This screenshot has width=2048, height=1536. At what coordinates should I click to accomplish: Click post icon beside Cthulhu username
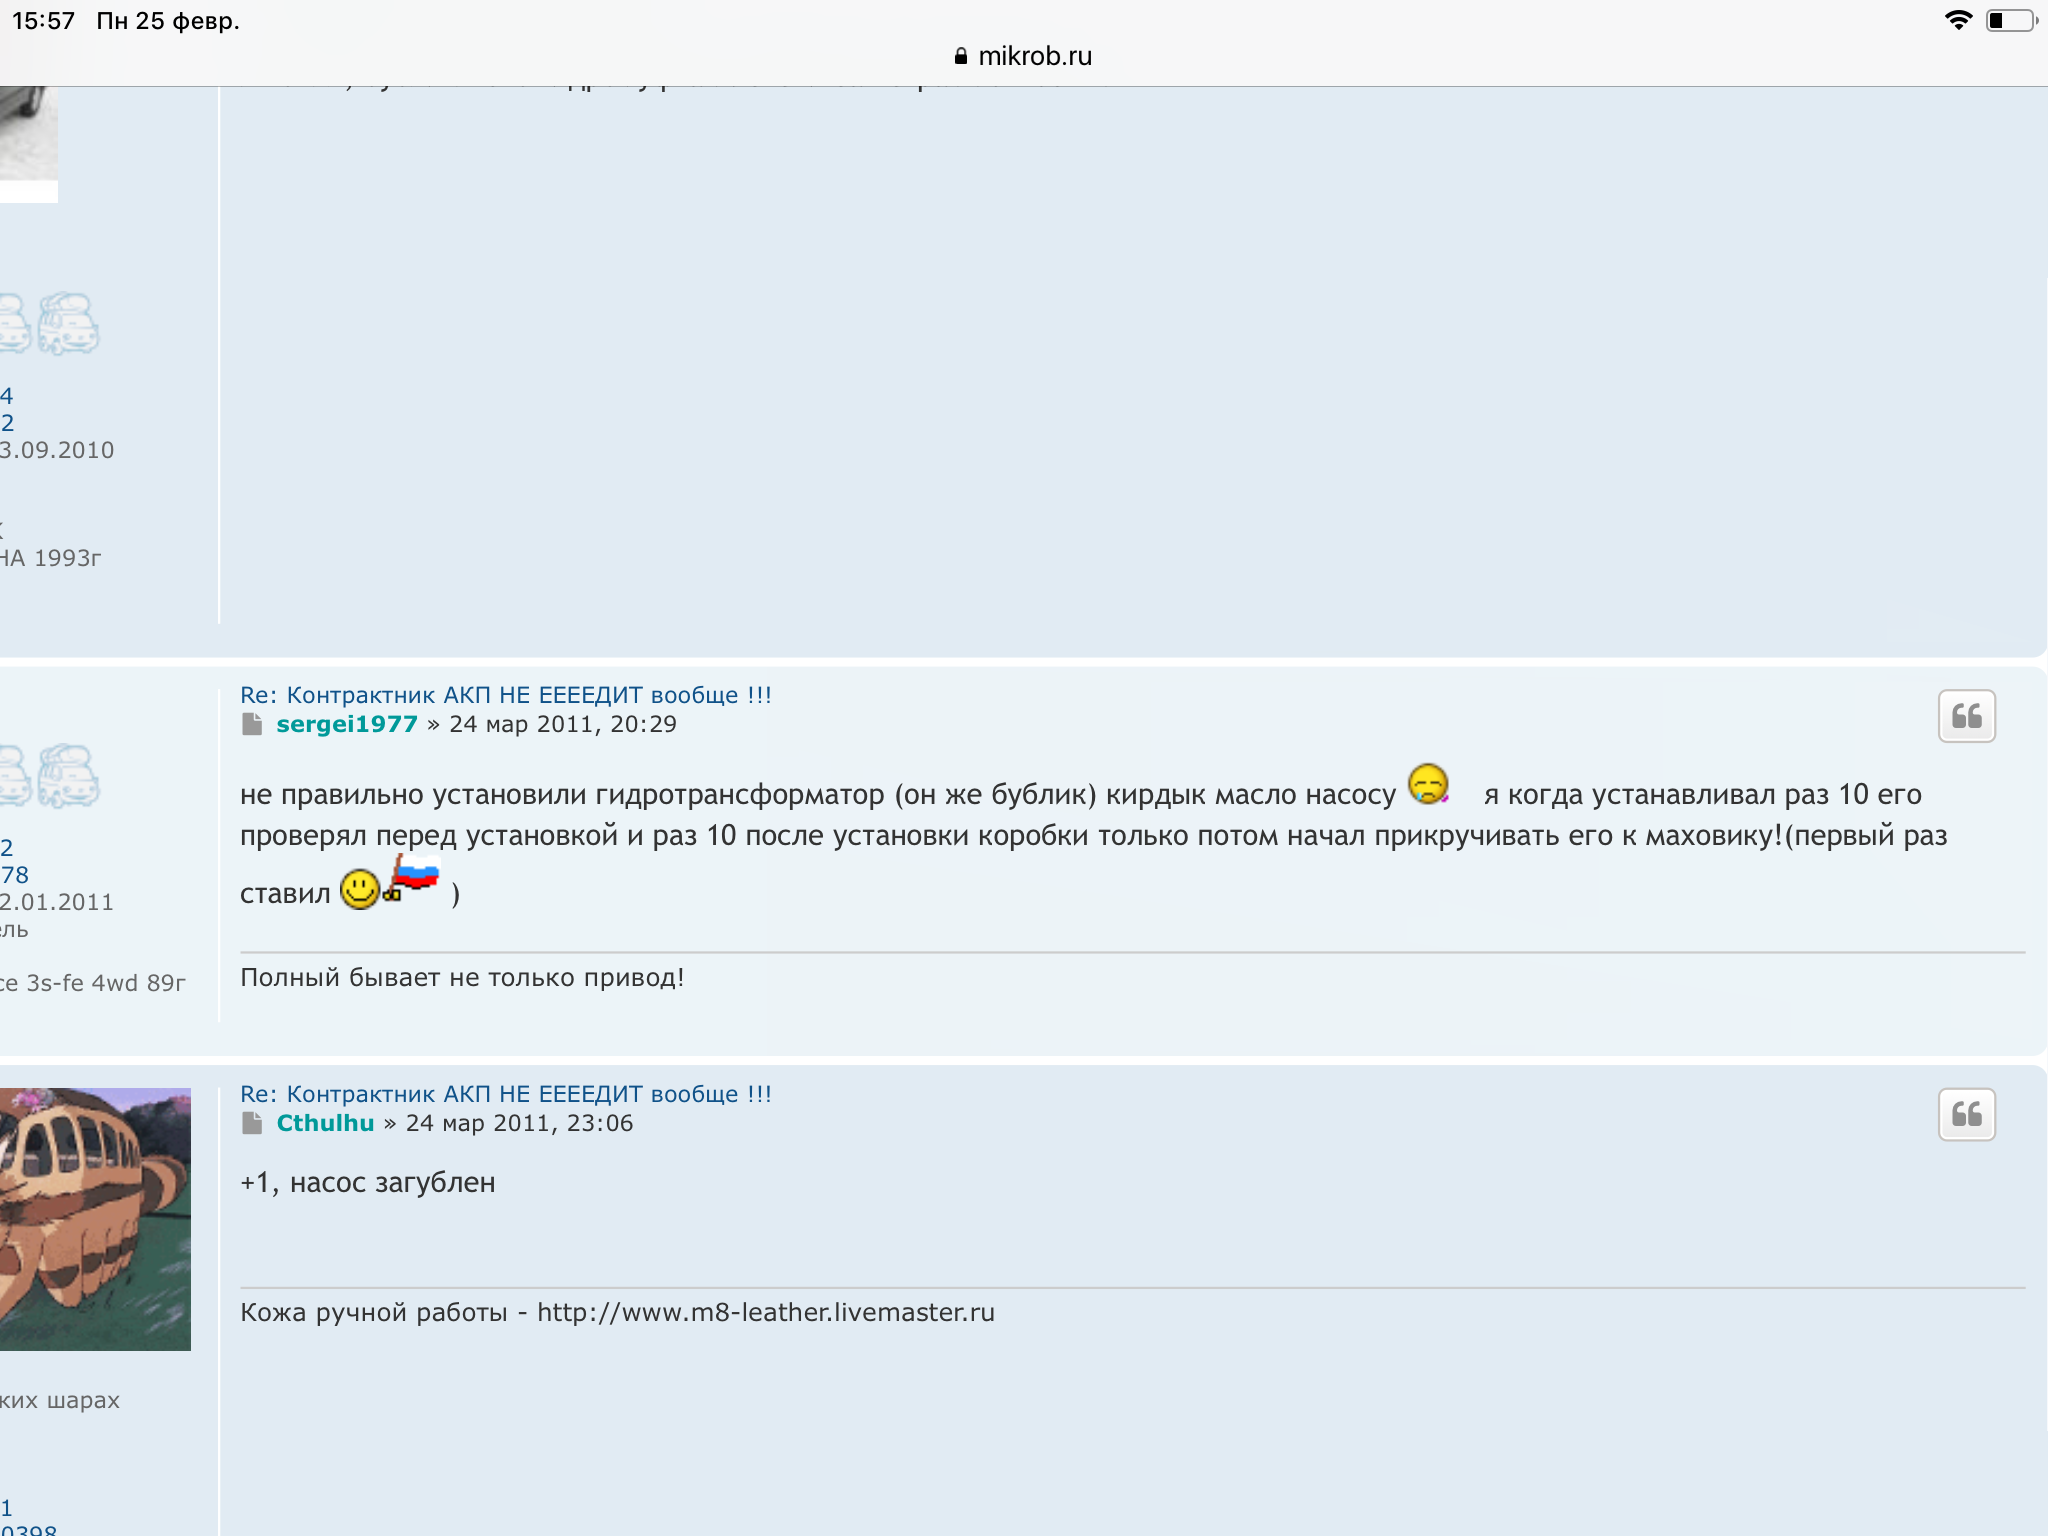coord(252,1123)
